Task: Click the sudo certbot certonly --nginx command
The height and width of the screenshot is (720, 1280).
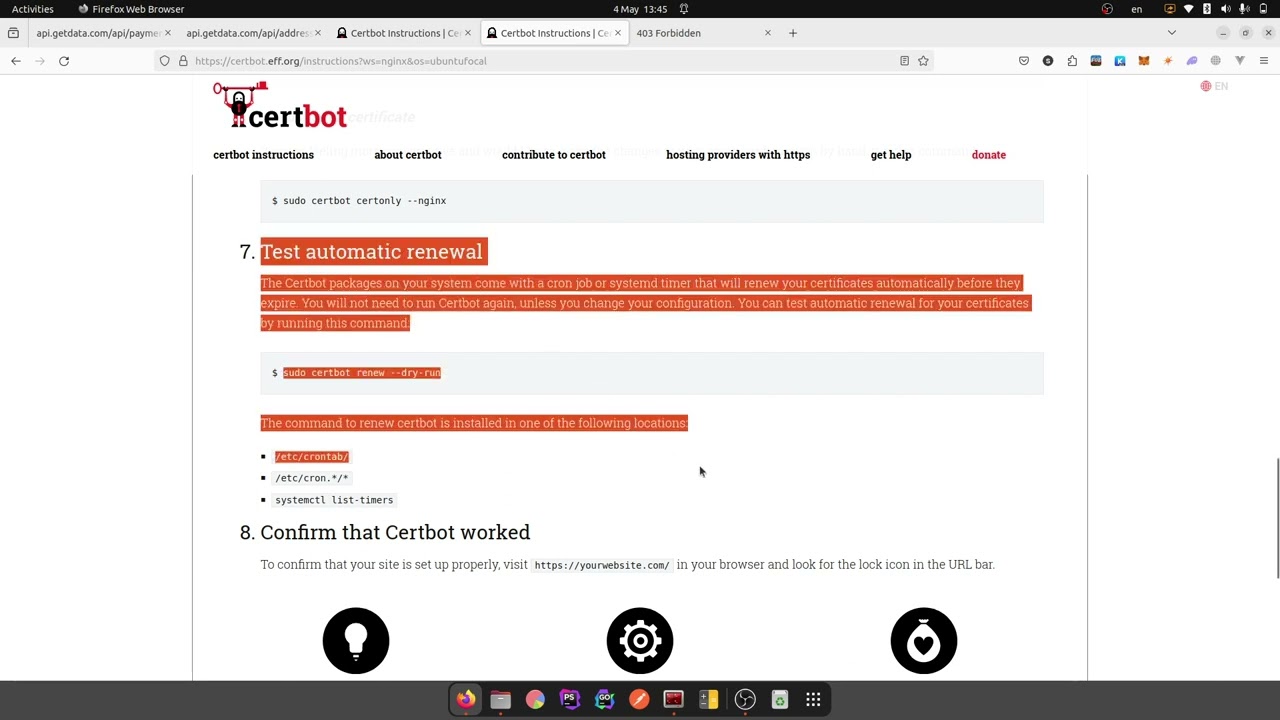Action: click(365, 201)
